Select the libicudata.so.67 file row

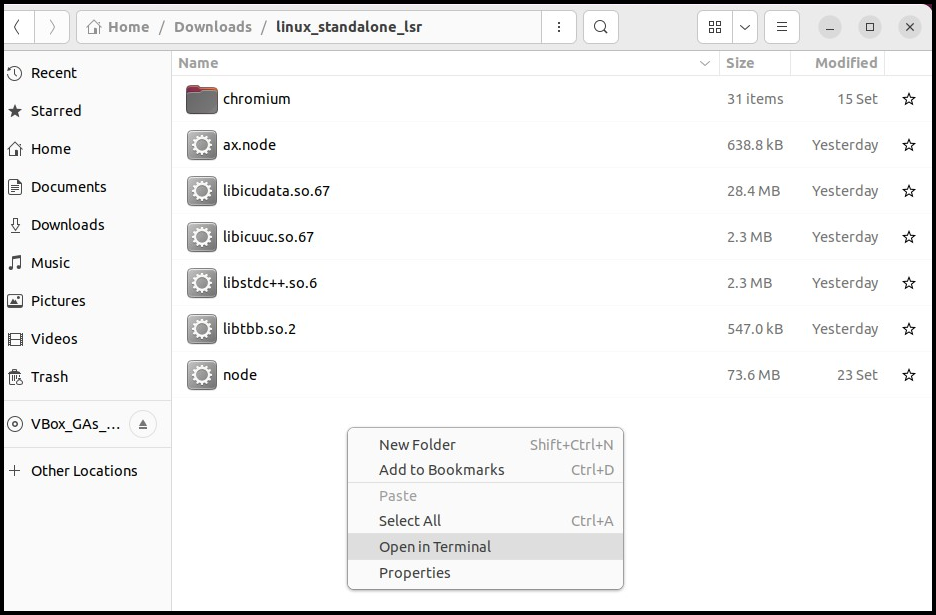coord(276,191)
